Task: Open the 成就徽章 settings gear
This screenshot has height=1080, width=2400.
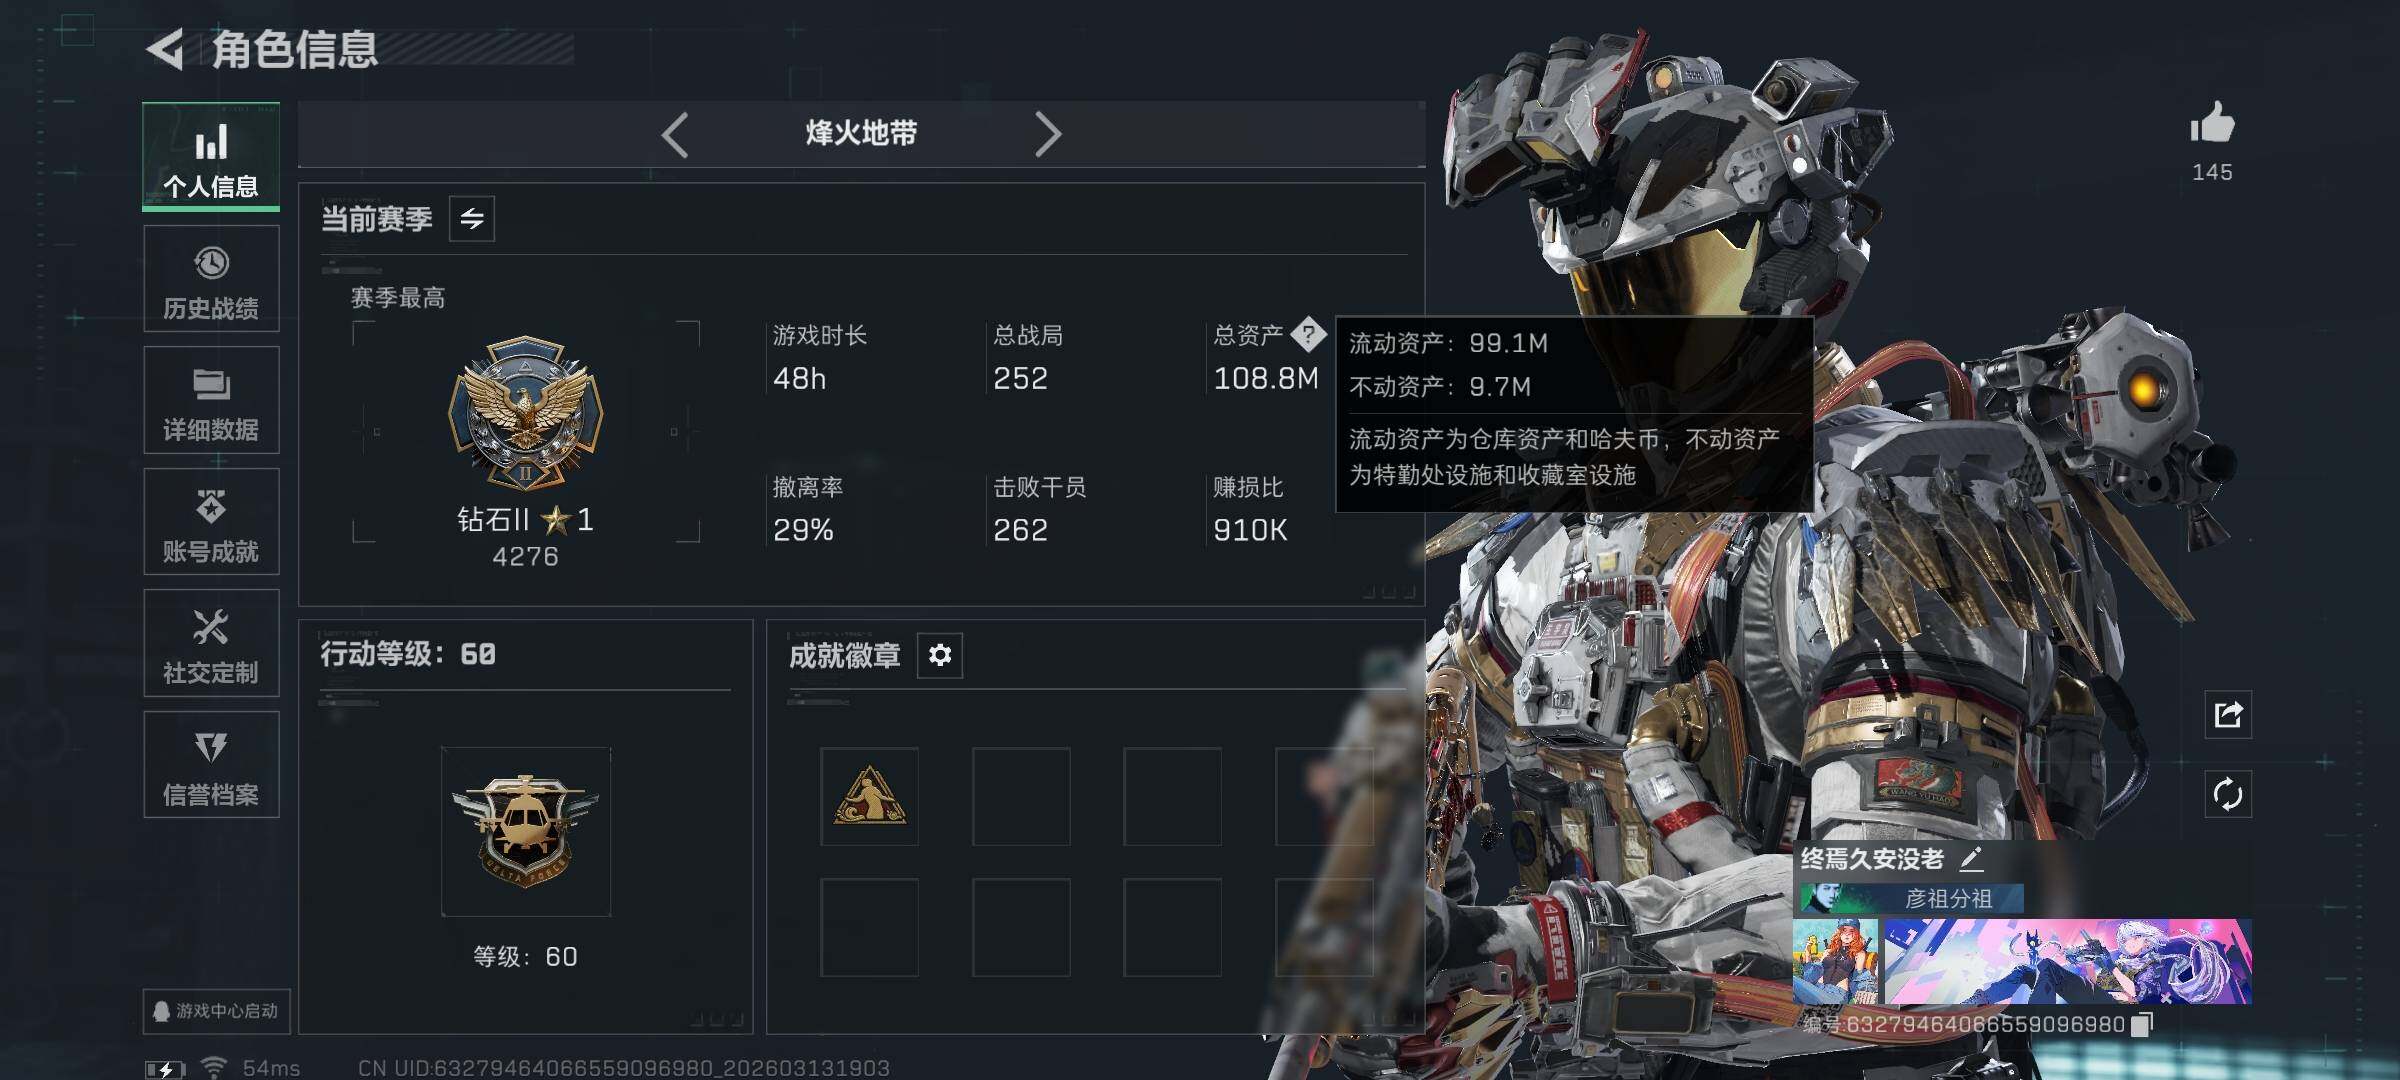Action: [940, 655]
